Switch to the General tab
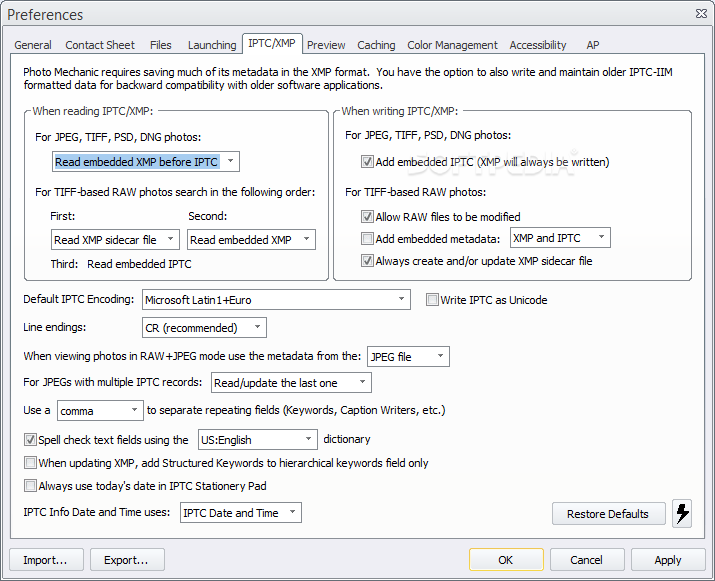Screen dimensions: 715x581 pyautogui.click(x=33, y=45)
